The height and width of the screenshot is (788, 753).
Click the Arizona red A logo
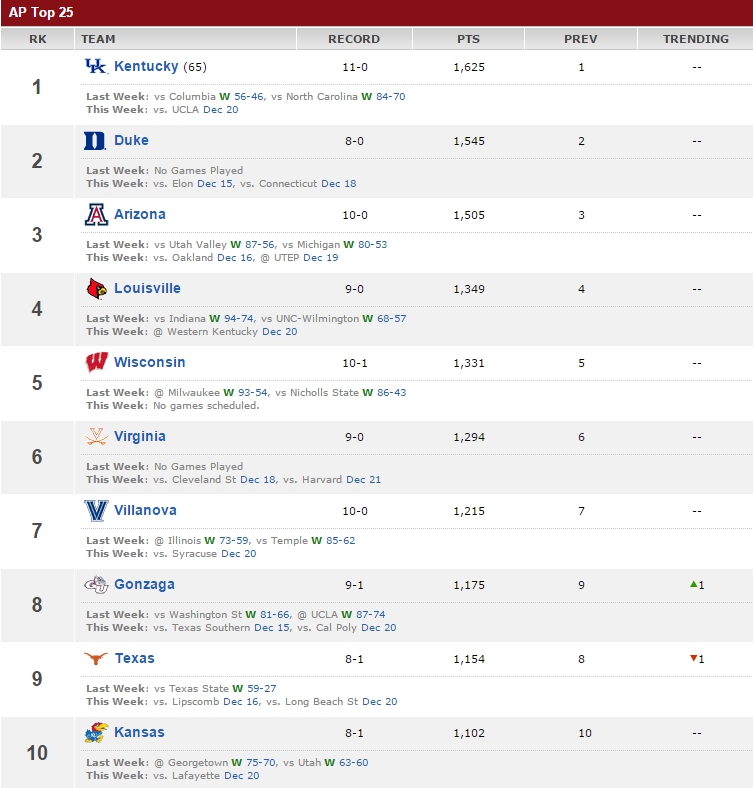click(96, 214)
